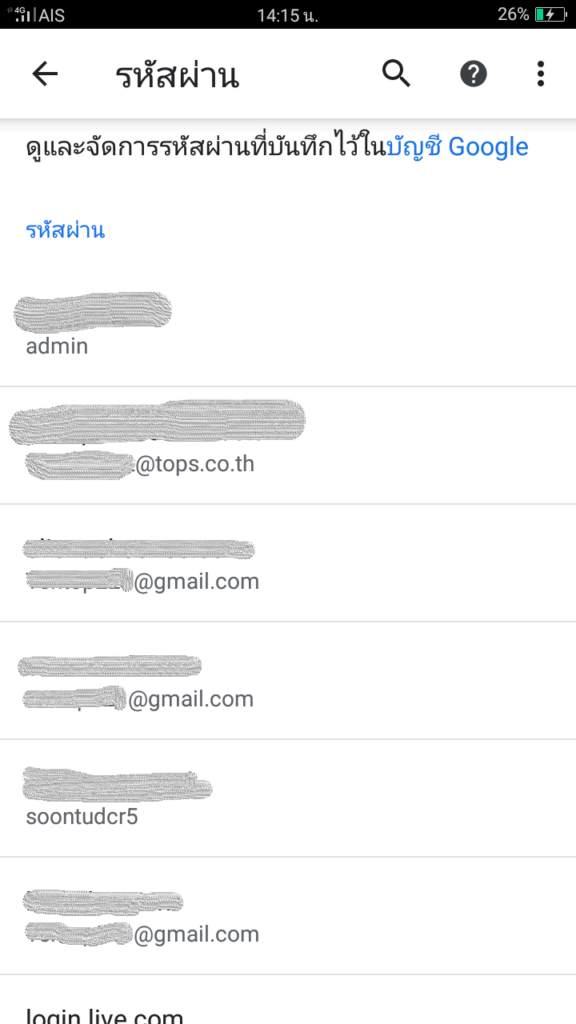Tap the รหัสผ่าน page title
This screenshot has height=1024, width=576.
pos(177,76)
